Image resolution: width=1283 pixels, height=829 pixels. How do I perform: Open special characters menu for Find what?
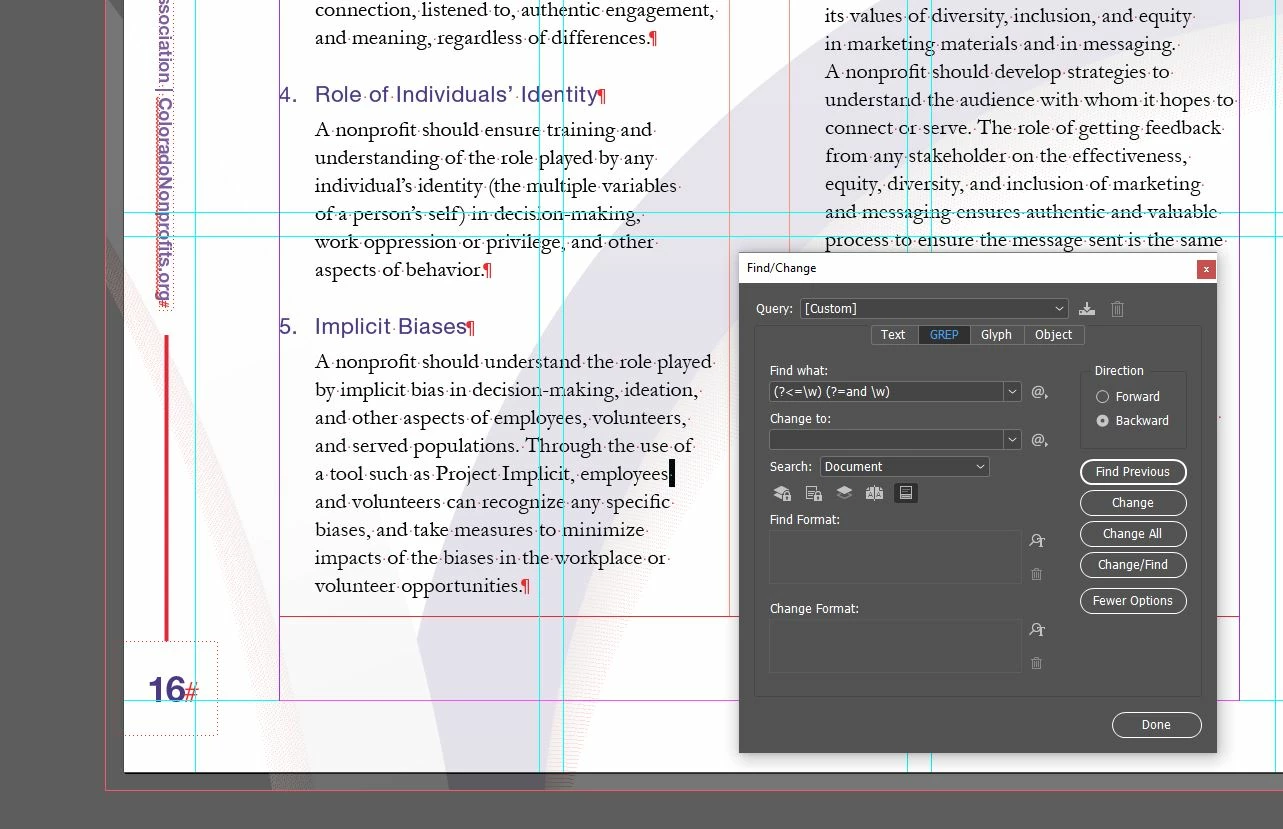[x=1039, y=392]
